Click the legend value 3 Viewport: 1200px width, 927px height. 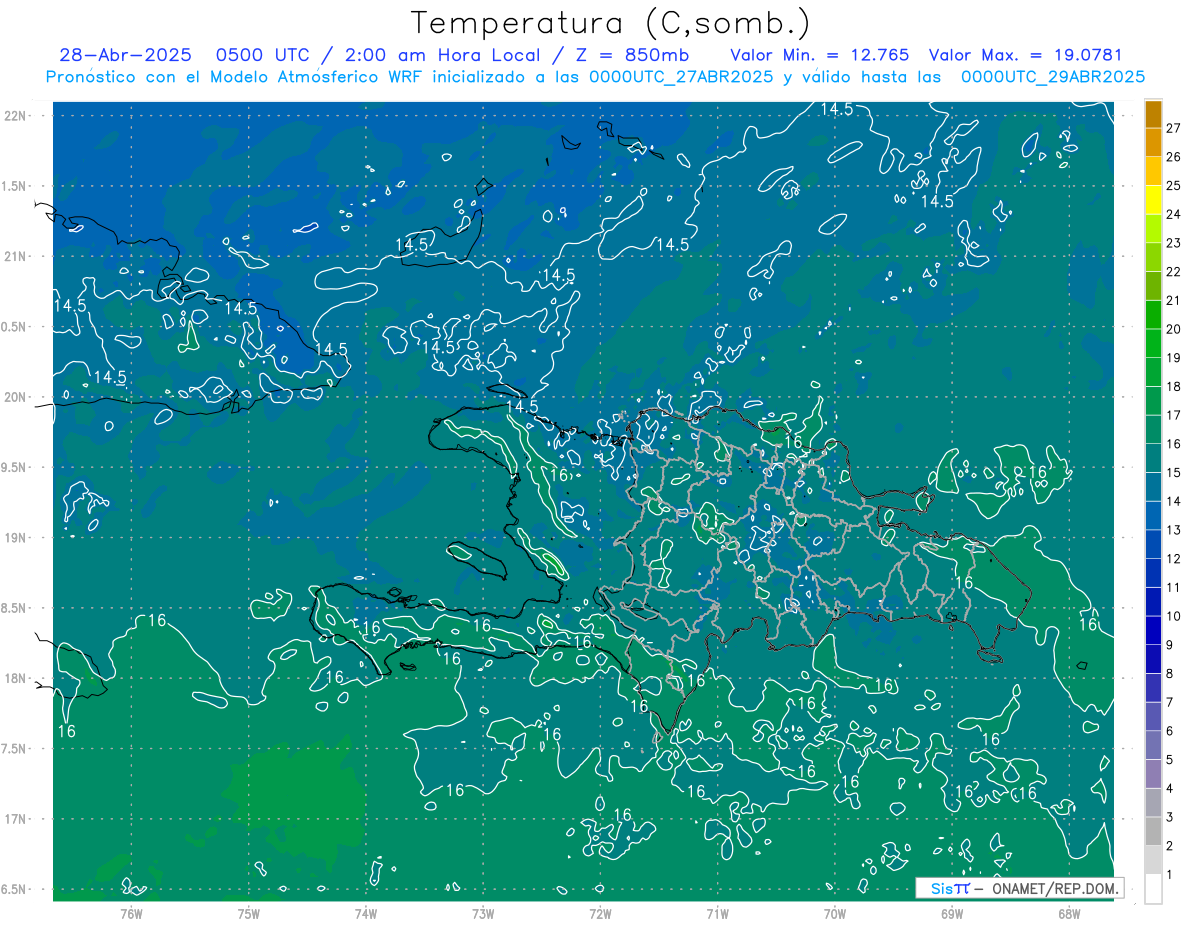[1171, 817]
